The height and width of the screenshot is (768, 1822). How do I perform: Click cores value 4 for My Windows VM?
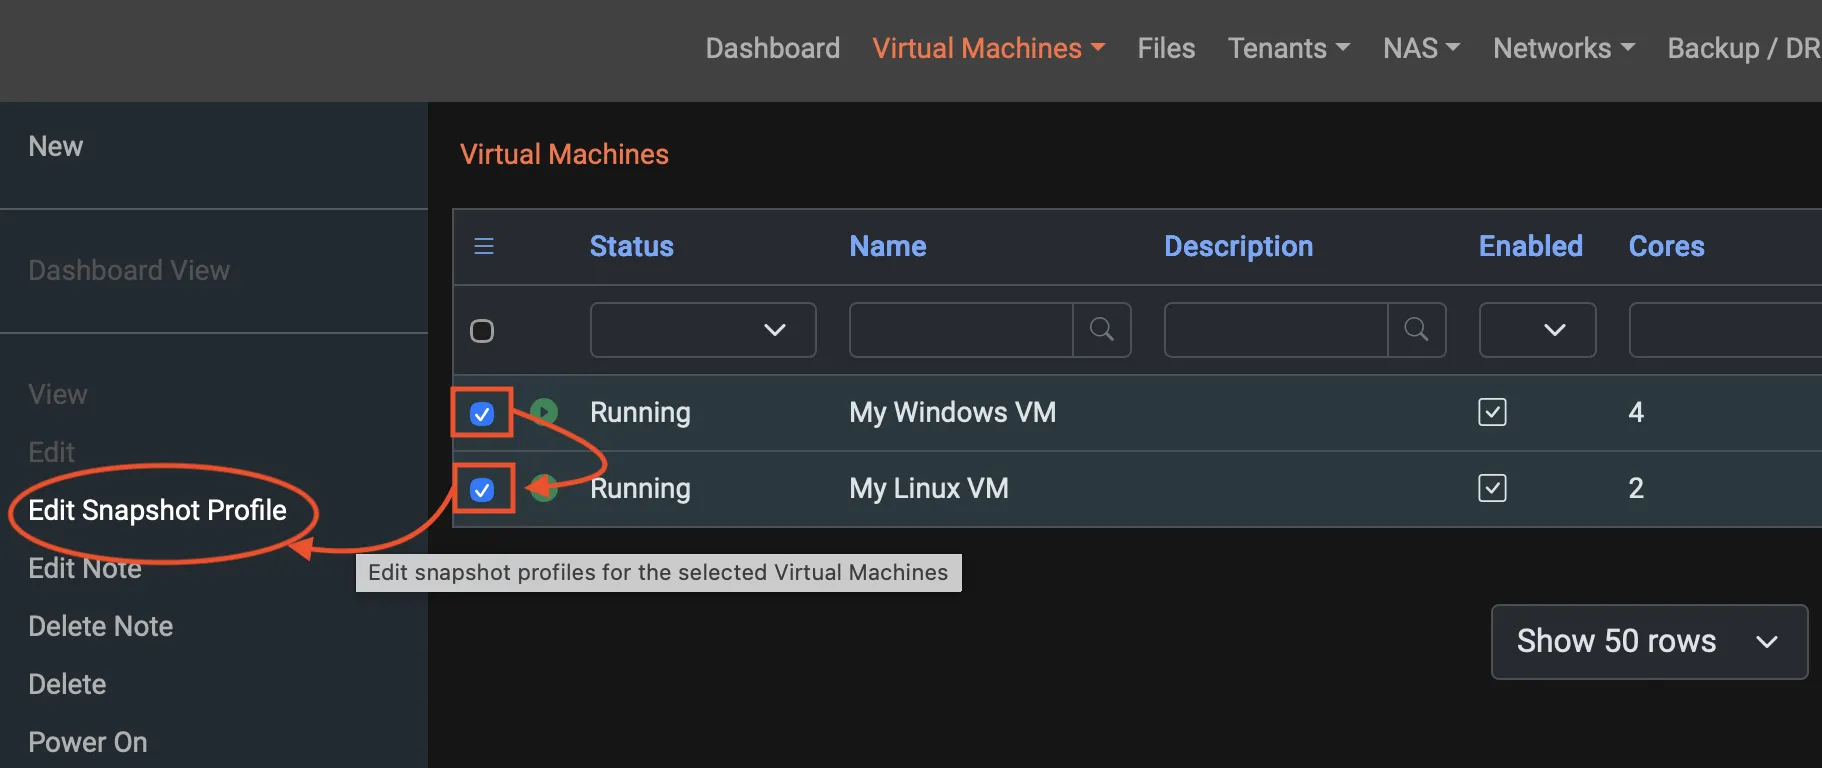pyautogui.click(x=1636, y=412)
